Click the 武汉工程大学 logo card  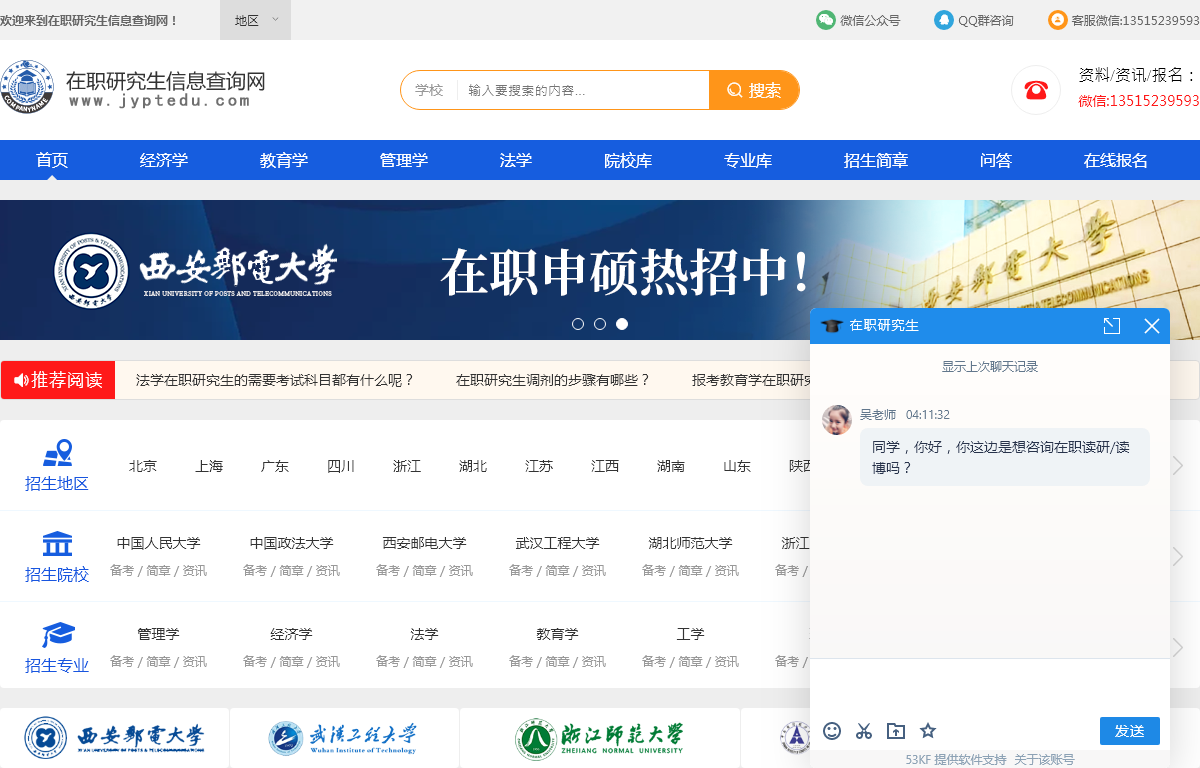click(x=344, y=738)
